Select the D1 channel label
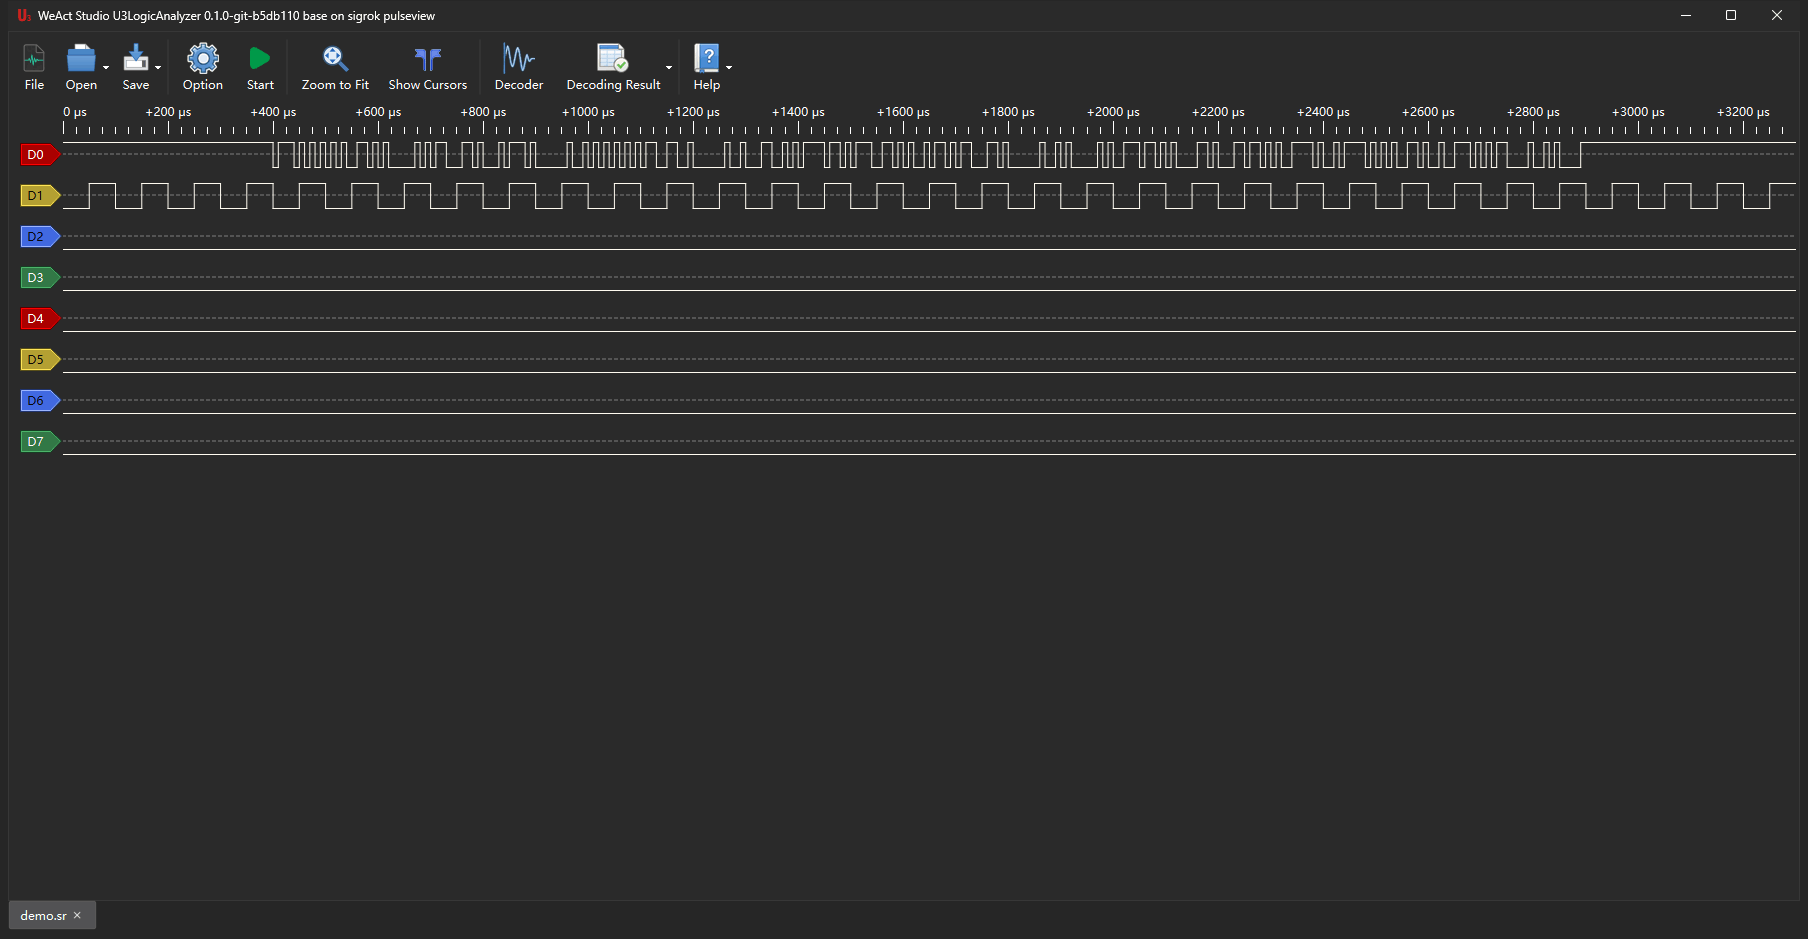The width and height of the screenshot is (1808, 939). point(40,195)
